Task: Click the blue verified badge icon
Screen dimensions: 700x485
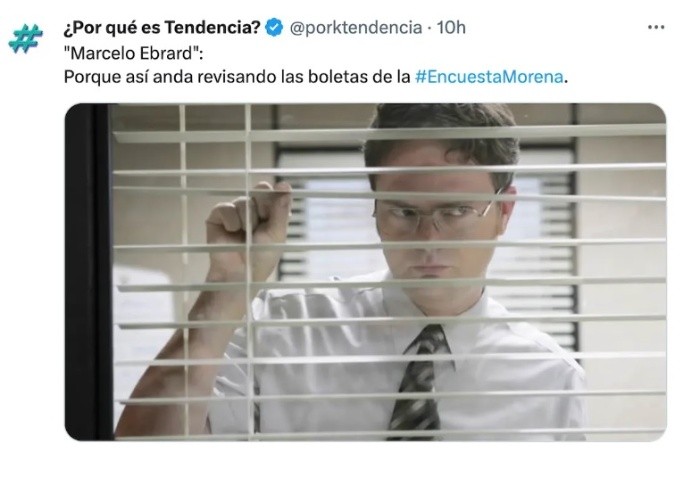Action: click(x=274, y=28)
